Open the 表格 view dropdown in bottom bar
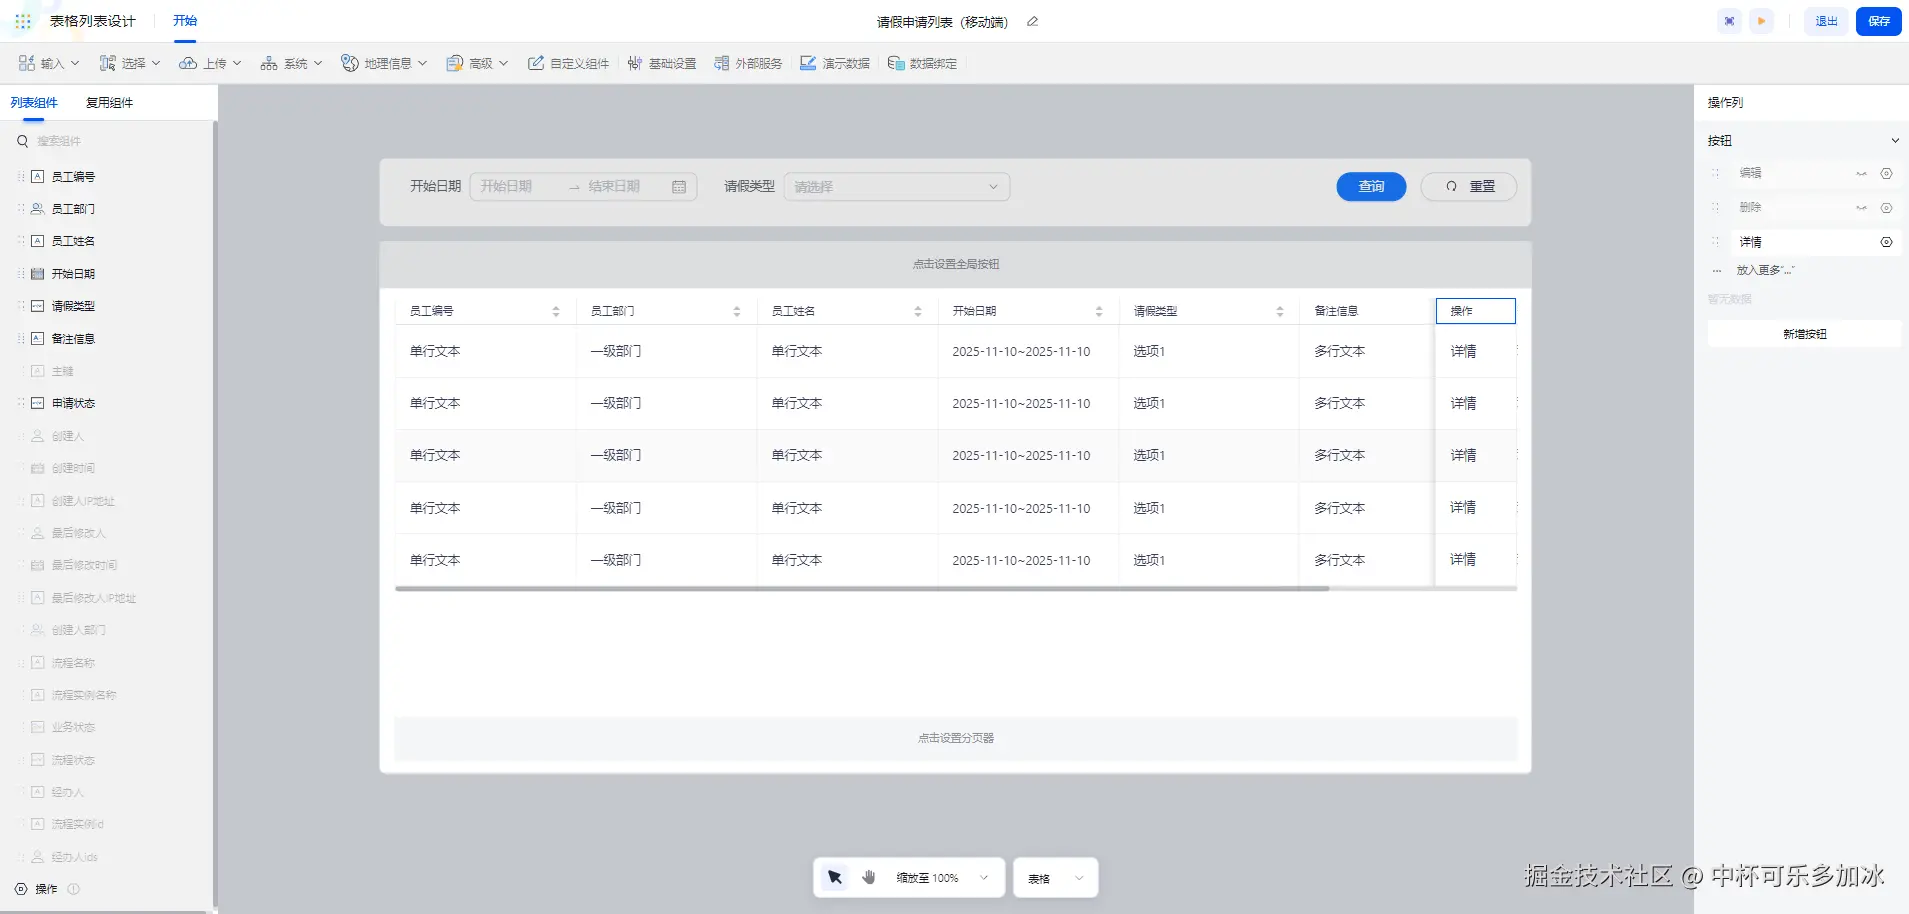The image size is (1909, 914). 1055,878
